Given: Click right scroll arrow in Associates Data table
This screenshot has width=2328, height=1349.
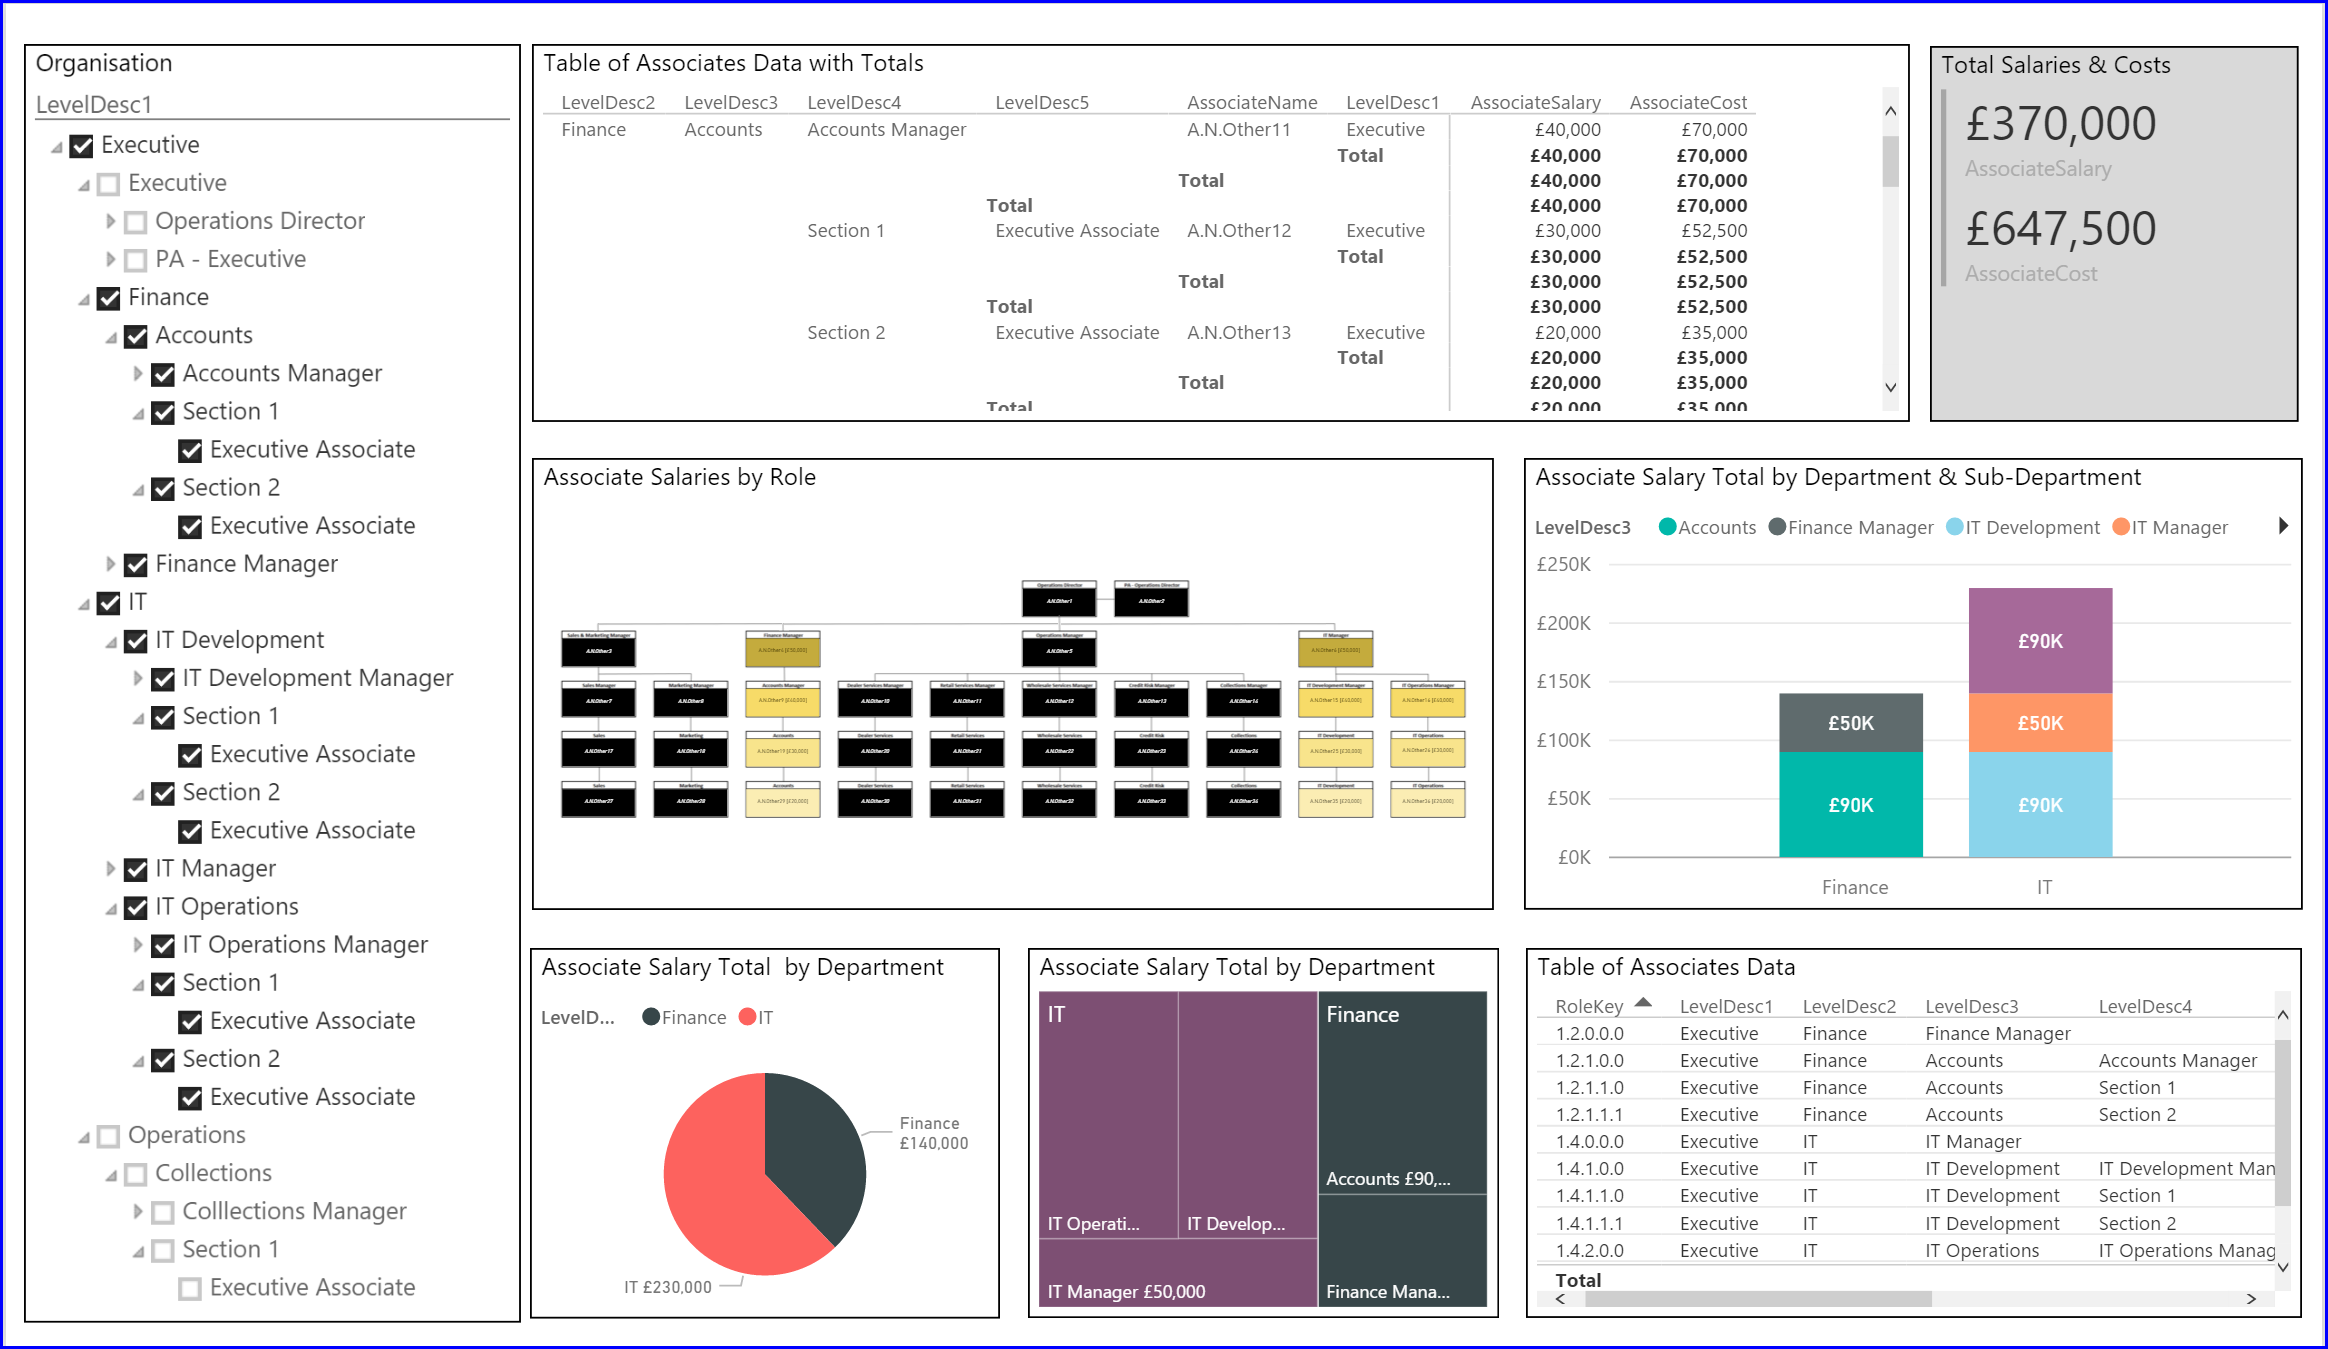Looking at the screenshot, I should point(2251,1299).
